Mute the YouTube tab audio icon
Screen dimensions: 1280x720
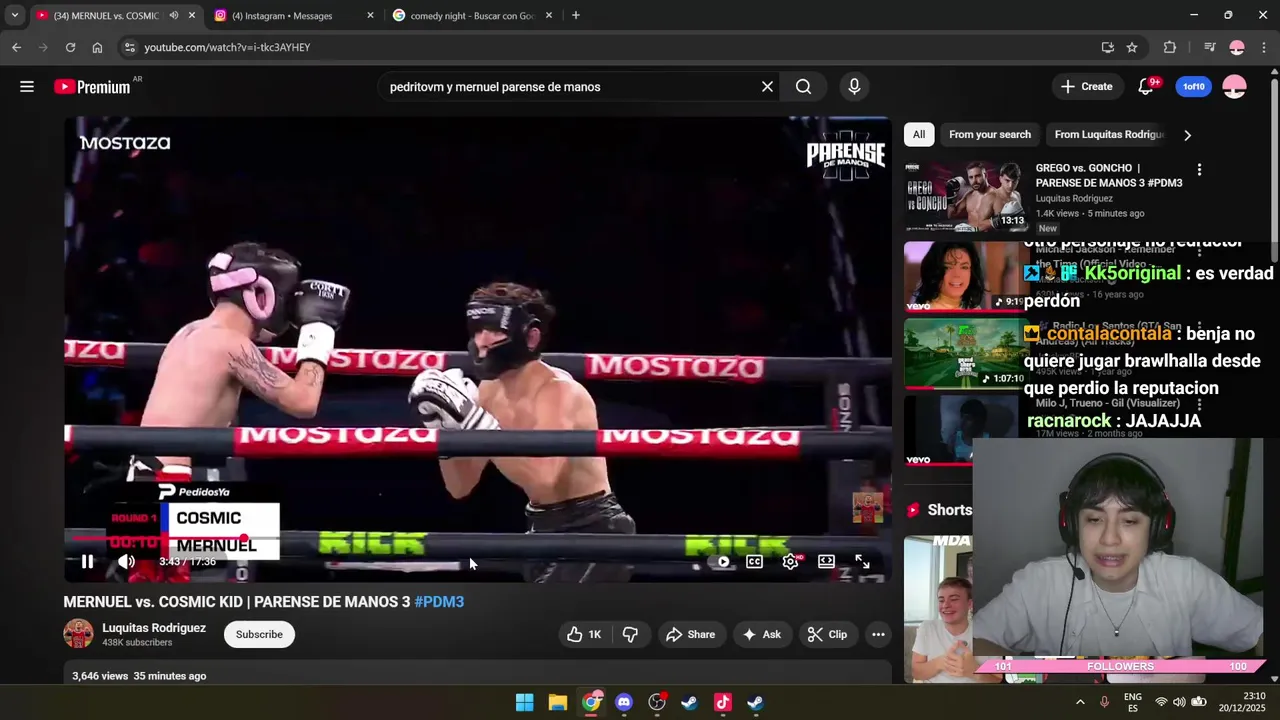click(174, 15)
